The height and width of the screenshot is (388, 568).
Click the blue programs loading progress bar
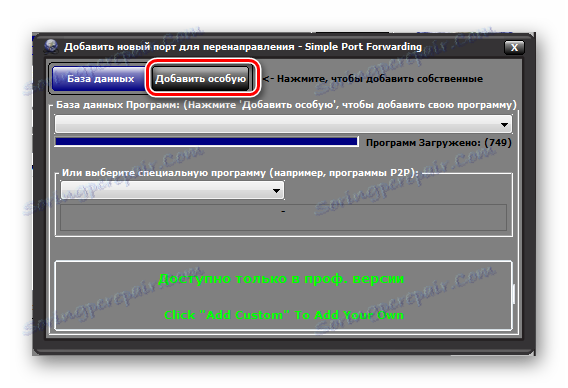pos(206,142)
